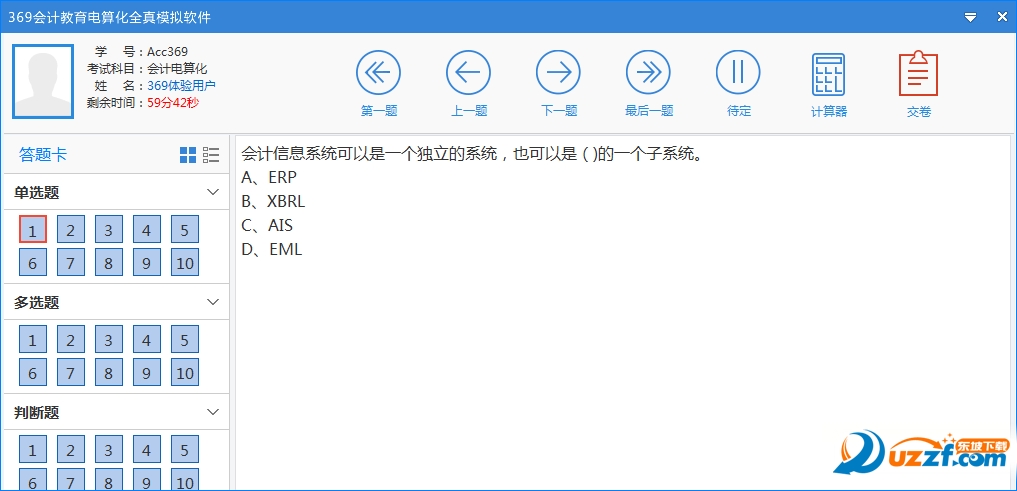
Task: Open single-choice question 4
Action: 147,230
